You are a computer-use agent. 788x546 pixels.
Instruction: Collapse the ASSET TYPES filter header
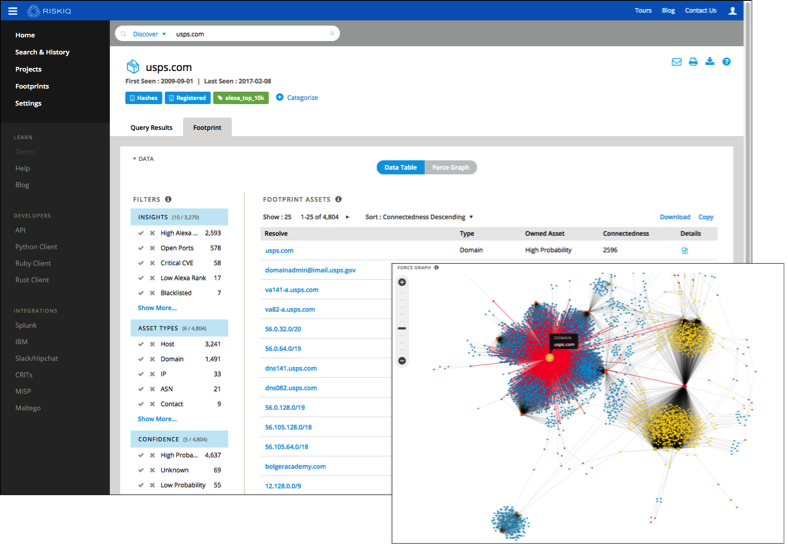pos(179,328)
